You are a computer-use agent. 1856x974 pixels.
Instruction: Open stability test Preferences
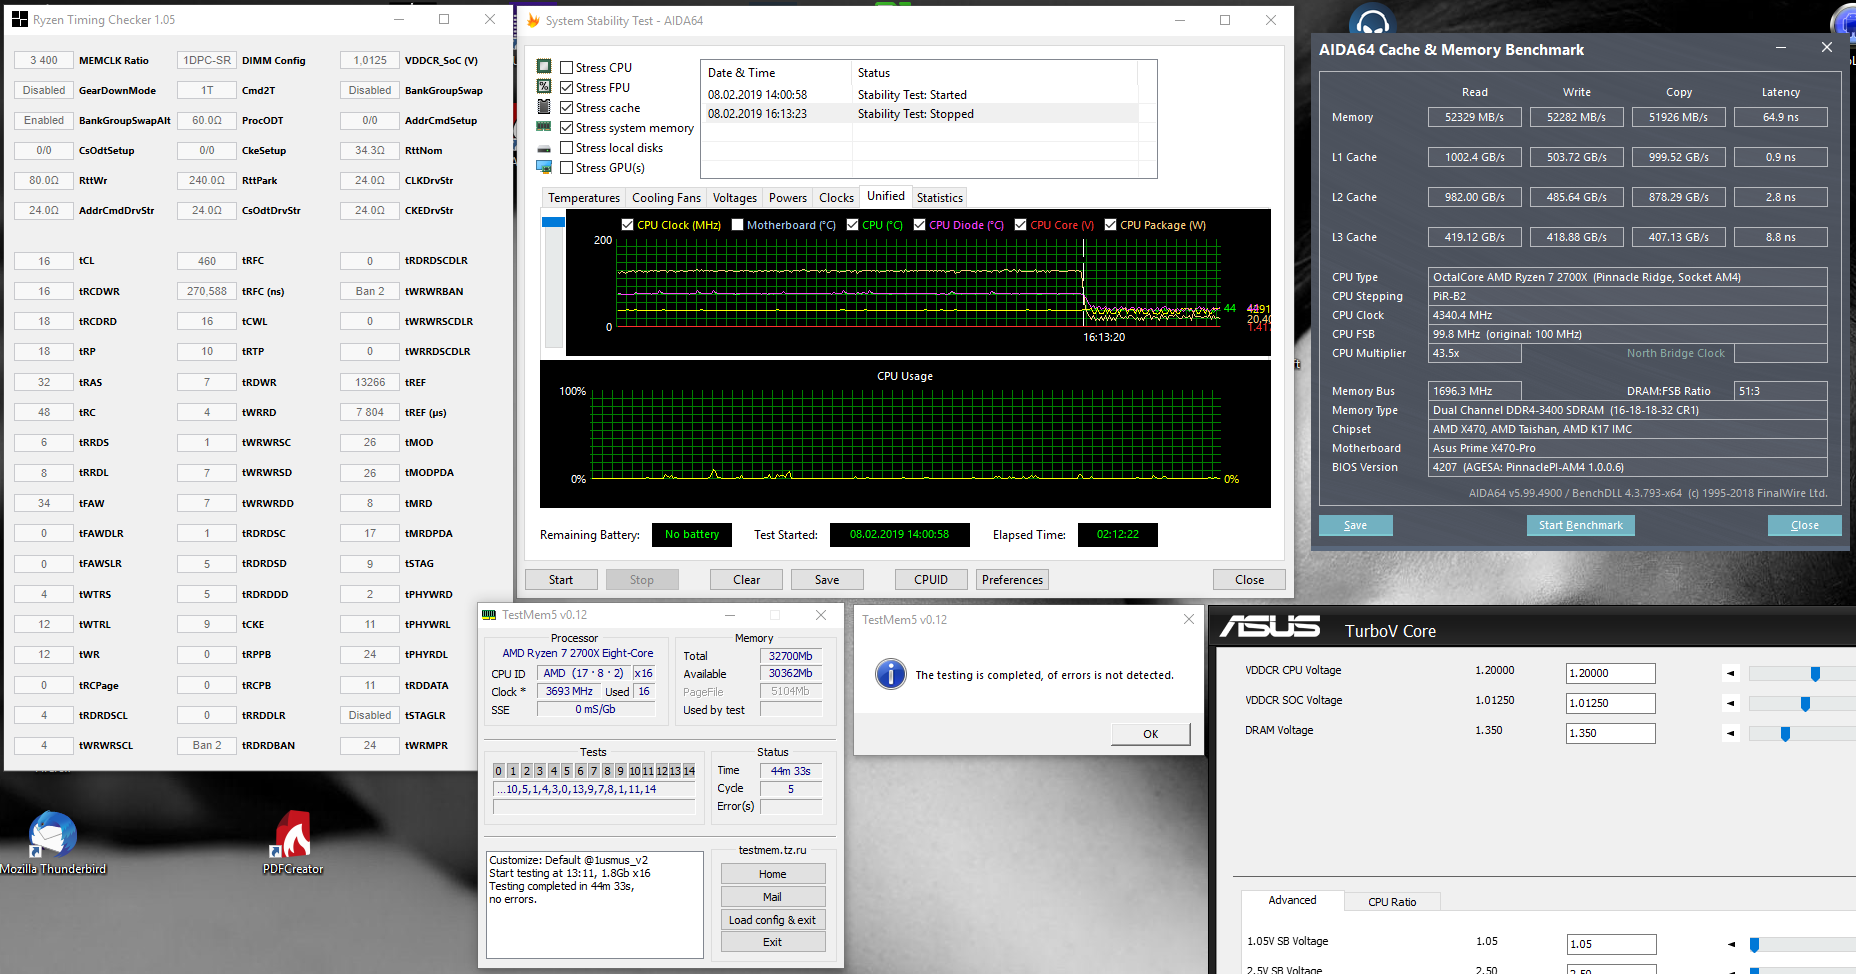pos(1012,580)
